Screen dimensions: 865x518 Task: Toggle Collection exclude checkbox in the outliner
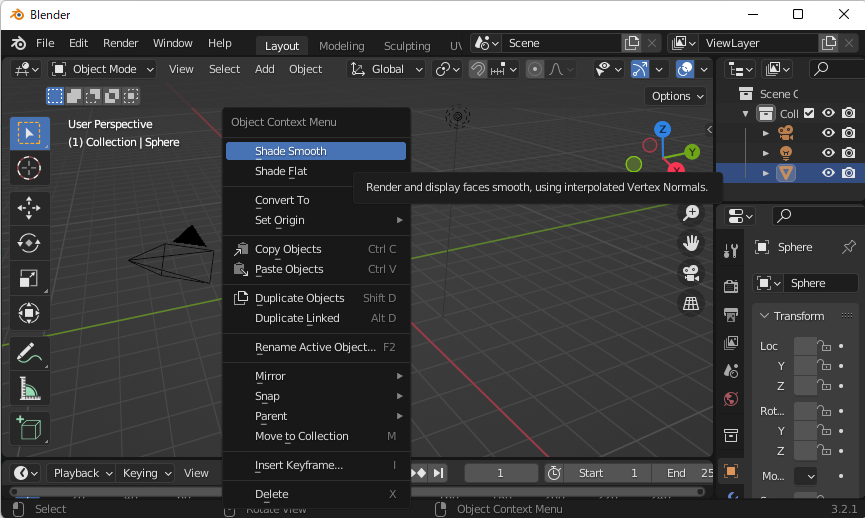809,114
